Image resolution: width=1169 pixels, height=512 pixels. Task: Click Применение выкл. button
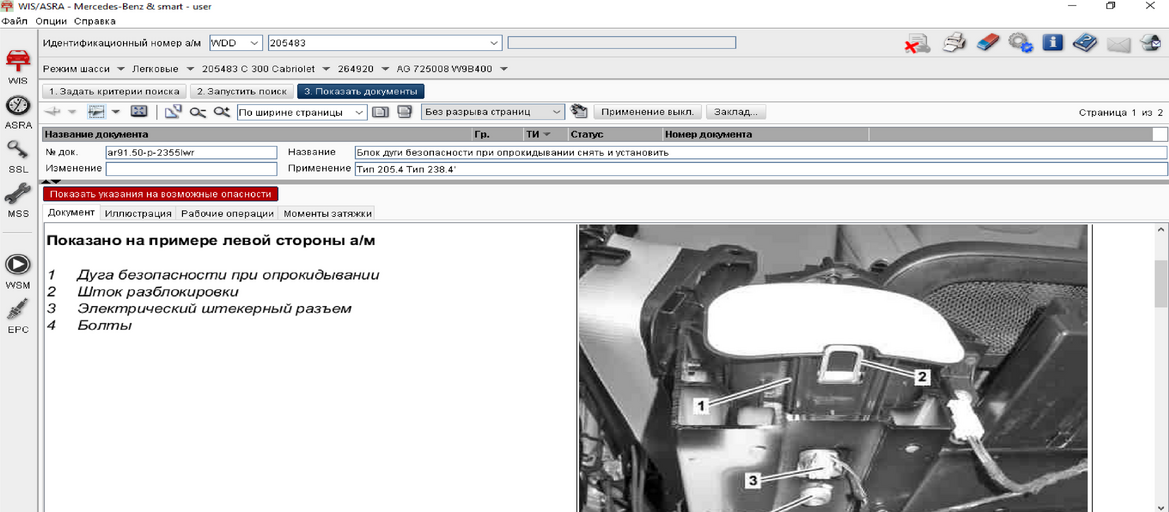tap(648, 112)
